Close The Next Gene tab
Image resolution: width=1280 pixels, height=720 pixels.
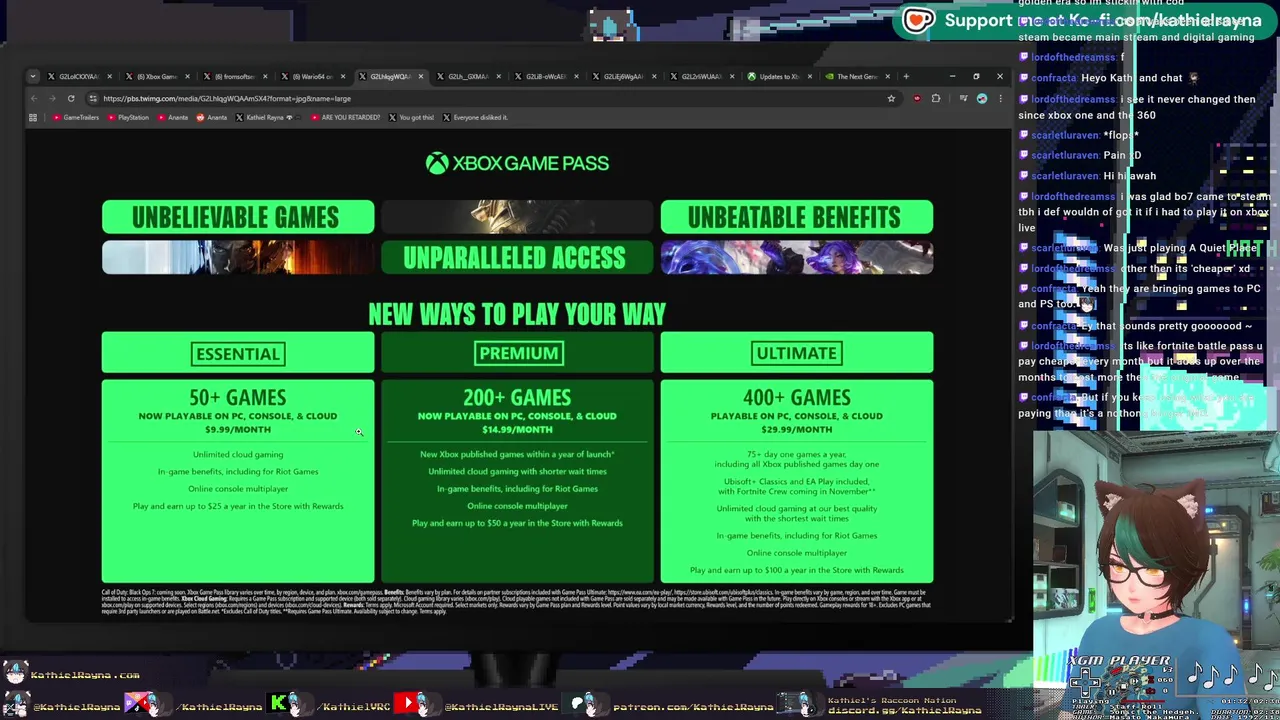point(887,76)
